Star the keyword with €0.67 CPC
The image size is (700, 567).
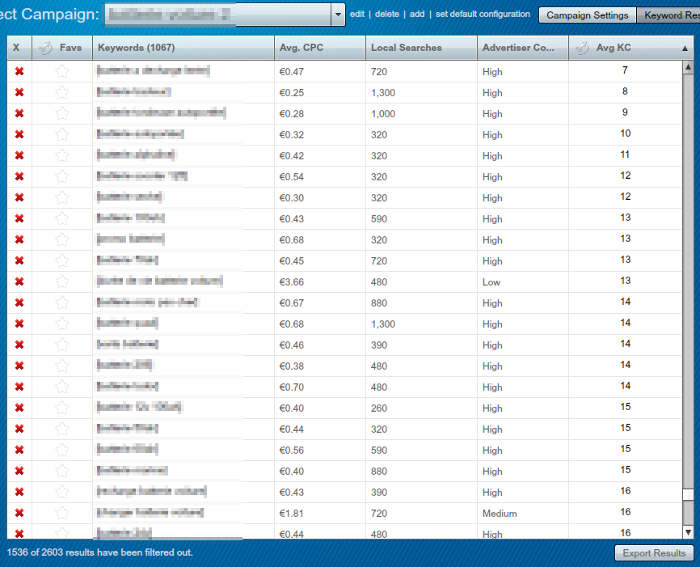tap(62, 303)
